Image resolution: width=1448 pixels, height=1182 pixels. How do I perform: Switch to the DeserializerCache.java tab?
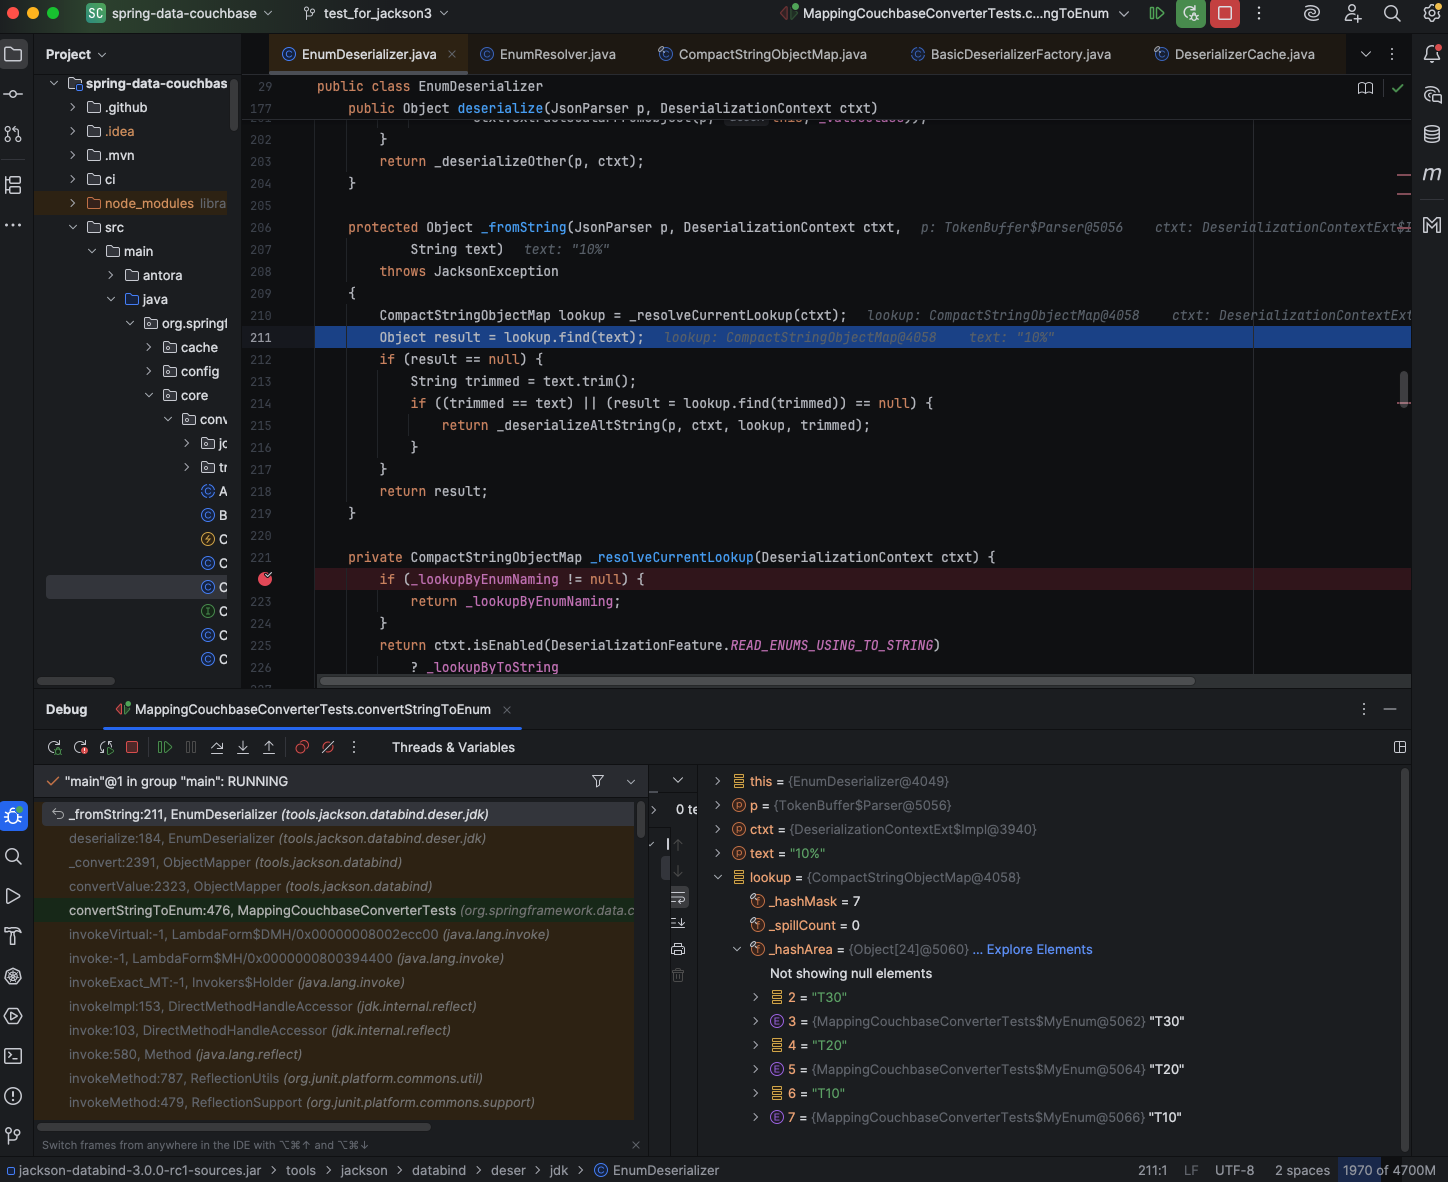(x=1234, y=54)
